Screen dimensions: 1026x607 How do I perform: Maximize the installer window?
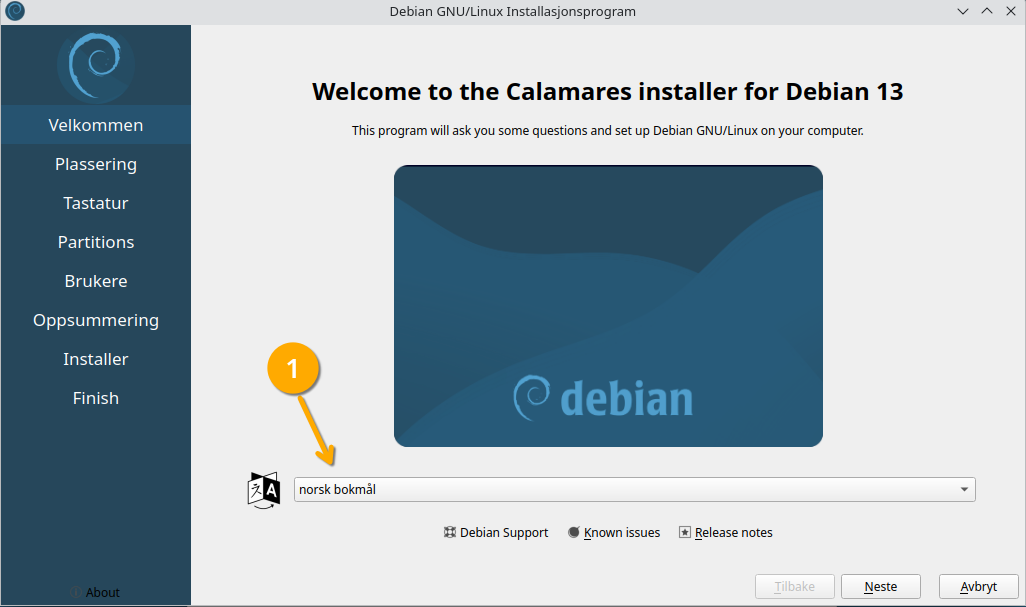click(x=987, y=11)
